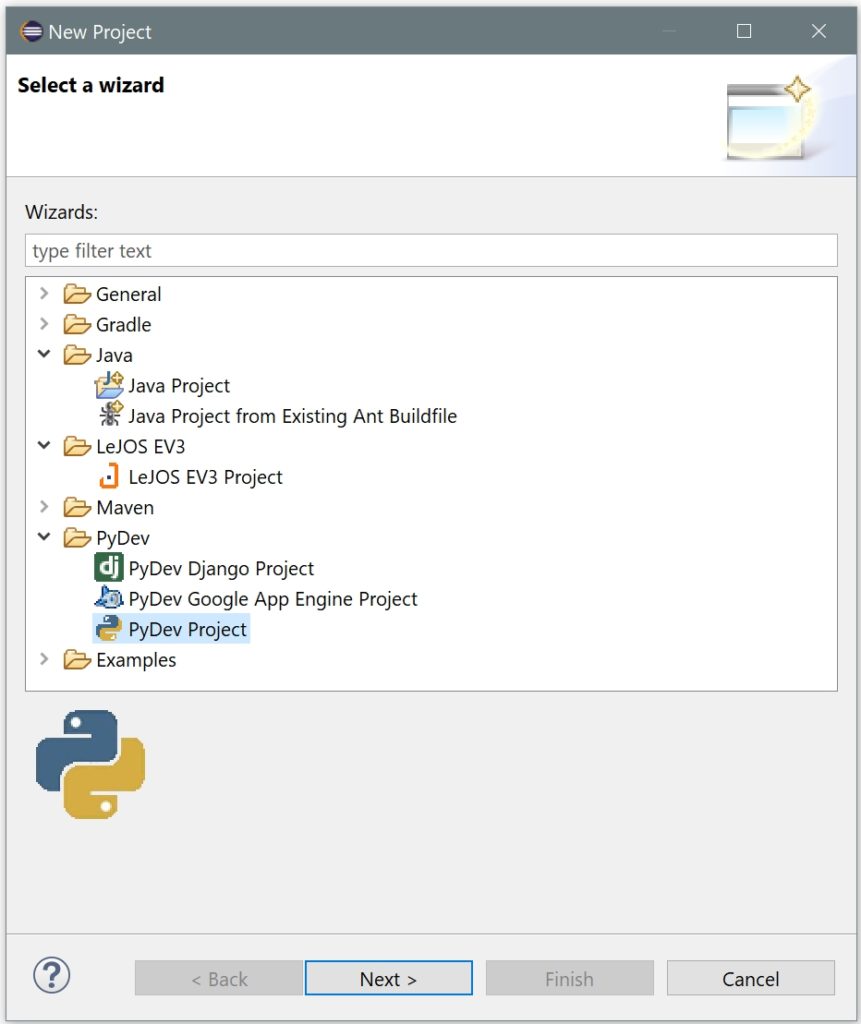Expand the Gradle folder
The image size is (861, 1024).
tap(43, 324)
